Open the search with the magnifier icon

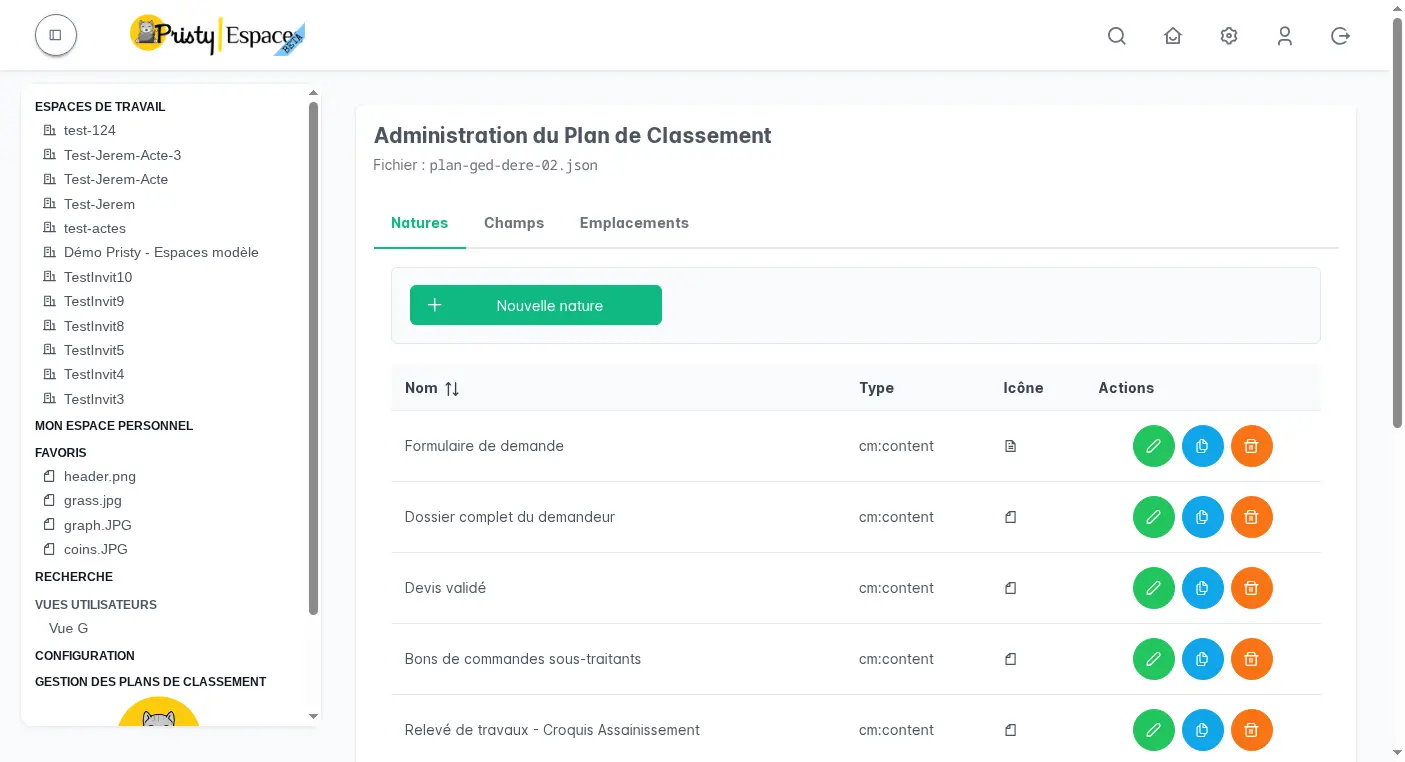(1117, 35)
